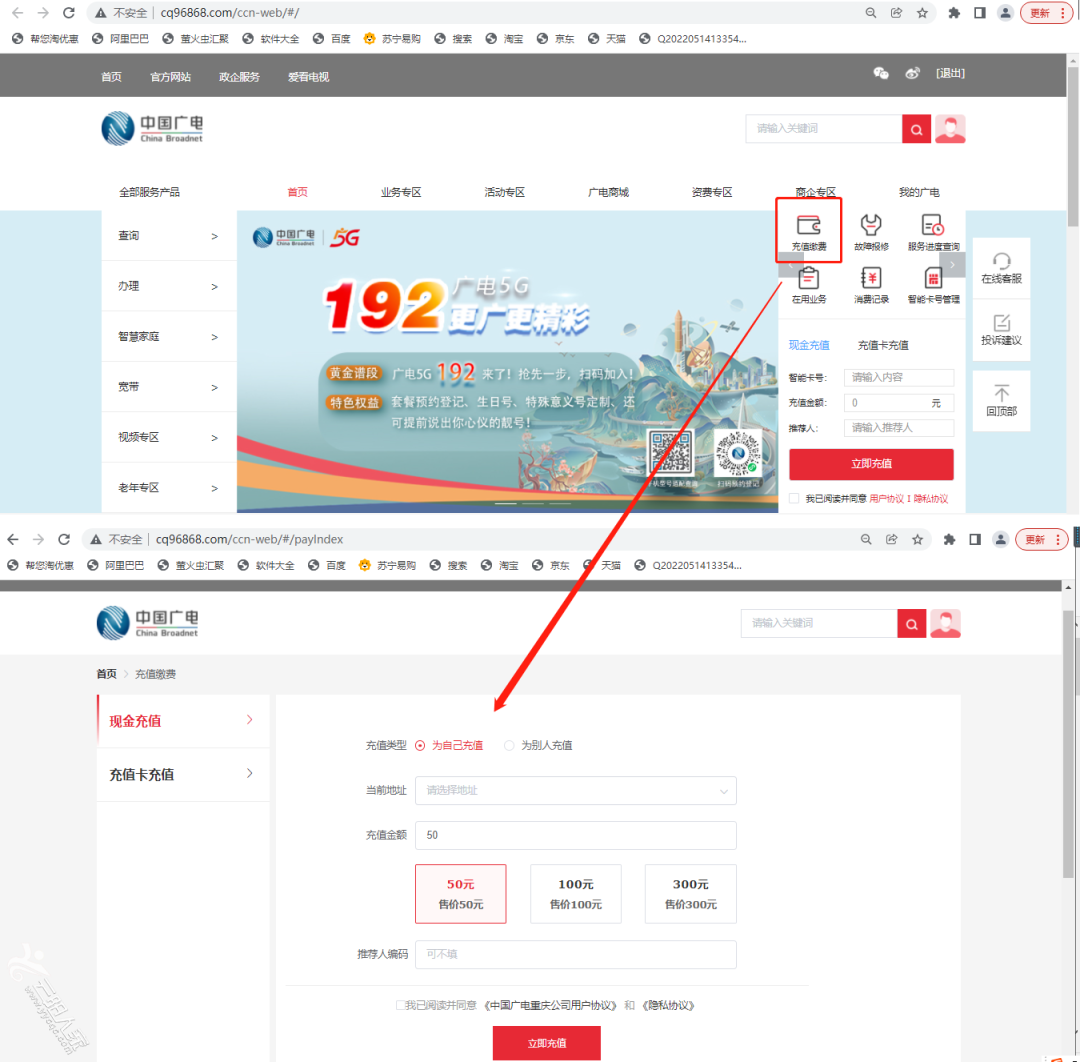Open side panel icon in upper browser
1080x1062 pixels.
[979, 12]
